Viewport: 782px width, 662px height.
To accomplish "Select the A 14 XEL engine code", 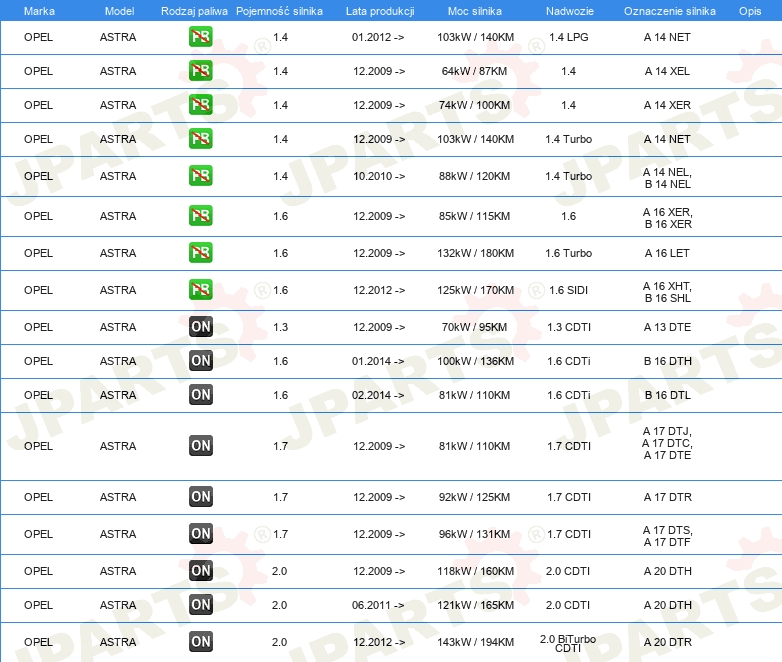I will [x=667, y=71].
